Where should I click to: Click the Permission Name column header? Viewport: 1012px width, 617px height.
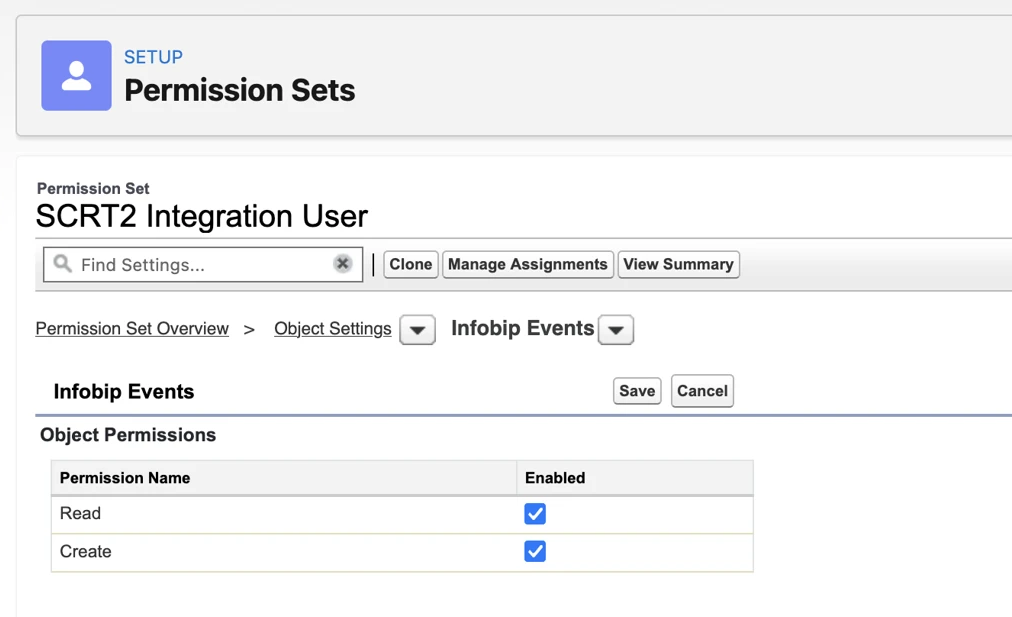pyautogui.click(x=284, y=478)
